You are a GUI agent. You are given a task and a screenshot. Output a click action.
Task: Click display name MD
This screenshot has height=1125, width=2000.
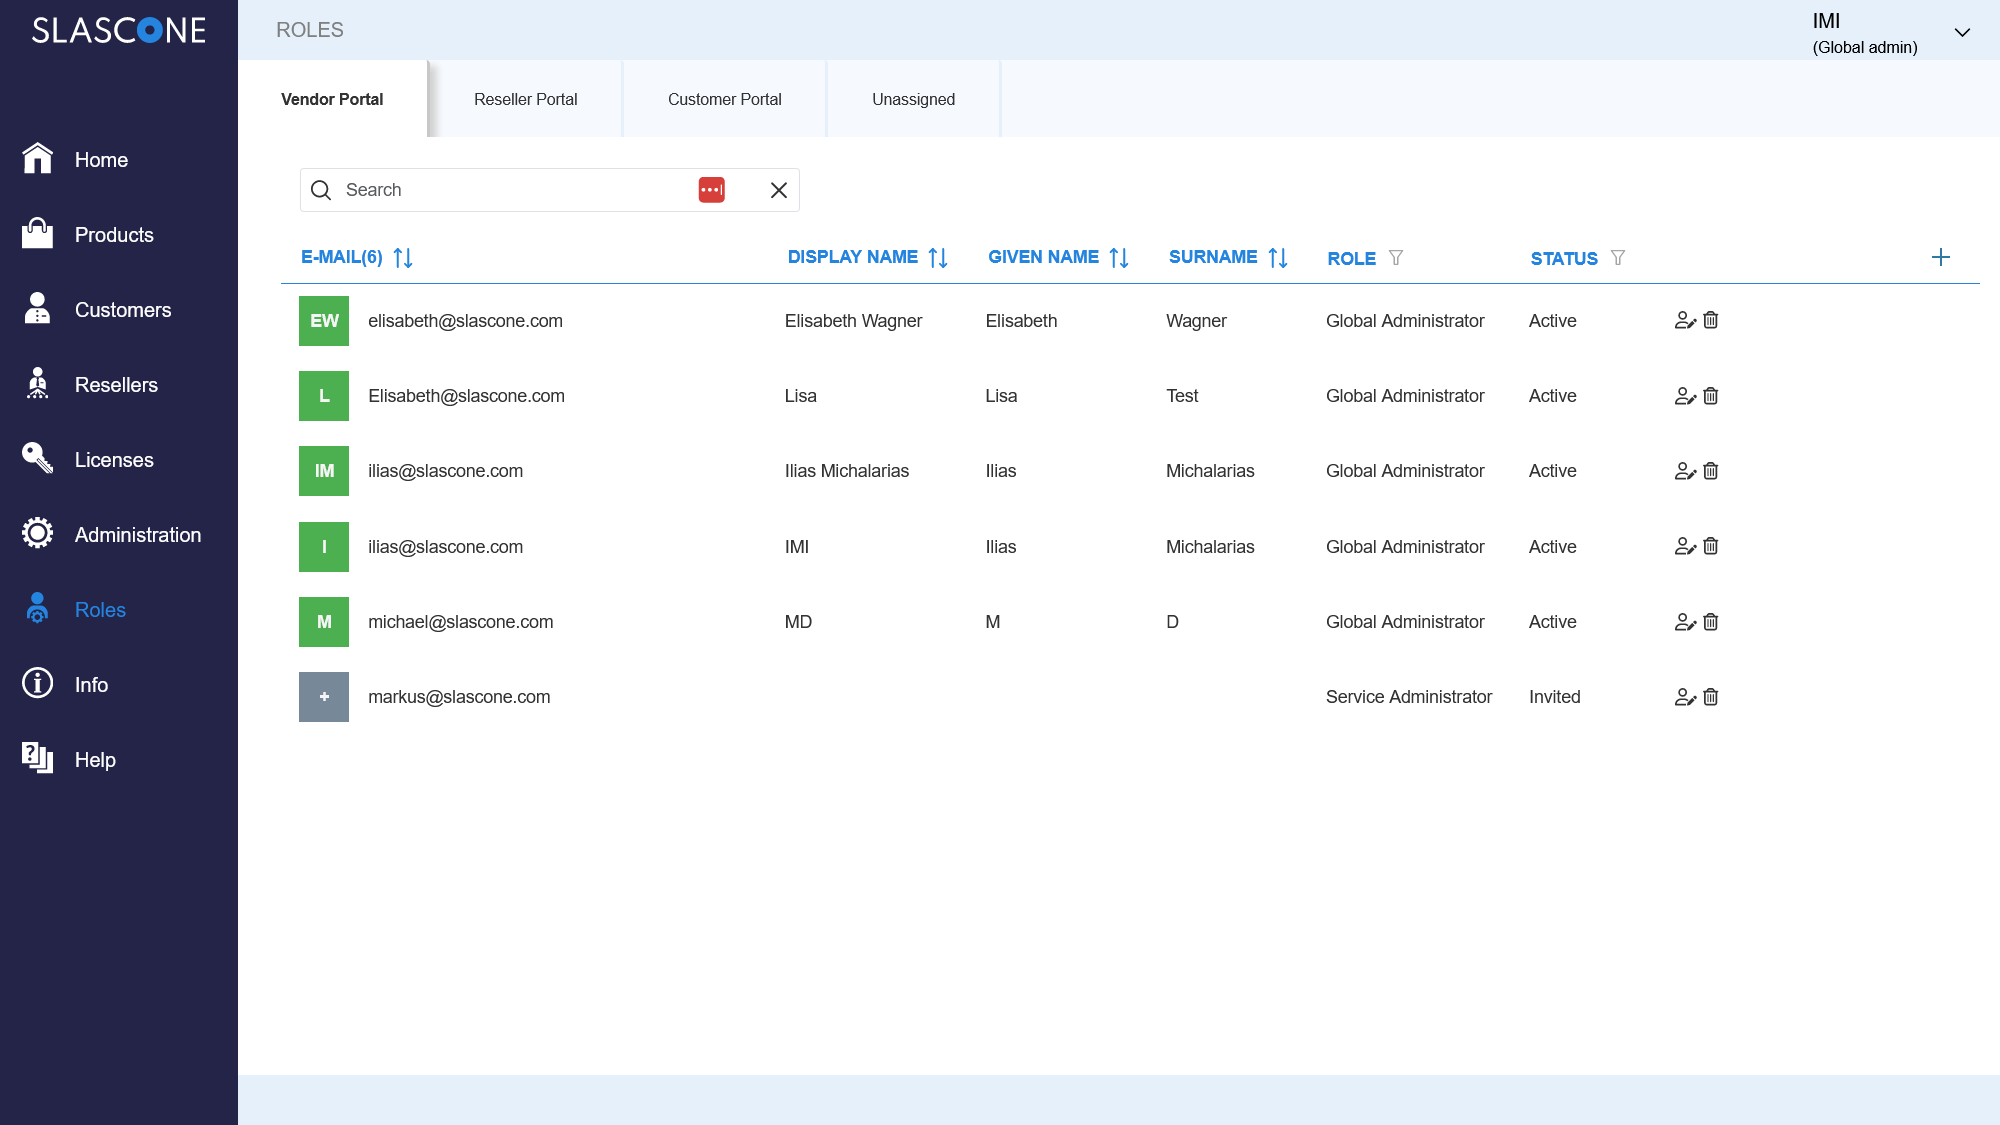(x=798, y=622)
